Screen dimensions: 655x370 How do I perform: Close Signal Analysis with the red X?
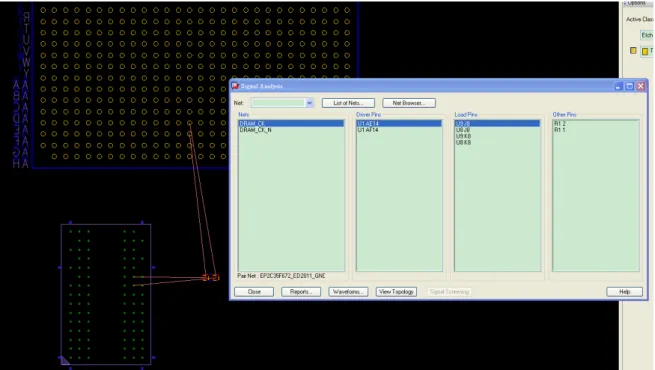click(x=640, y=86)
